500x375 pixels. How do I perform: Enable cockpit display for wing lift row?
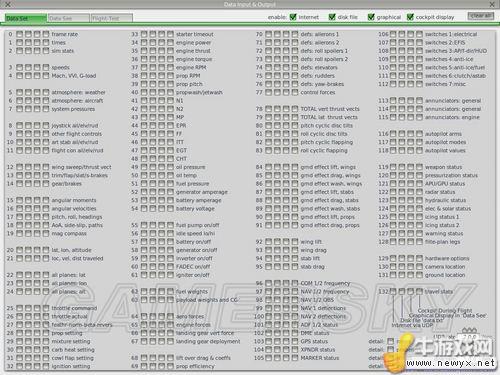pos(295,242)
